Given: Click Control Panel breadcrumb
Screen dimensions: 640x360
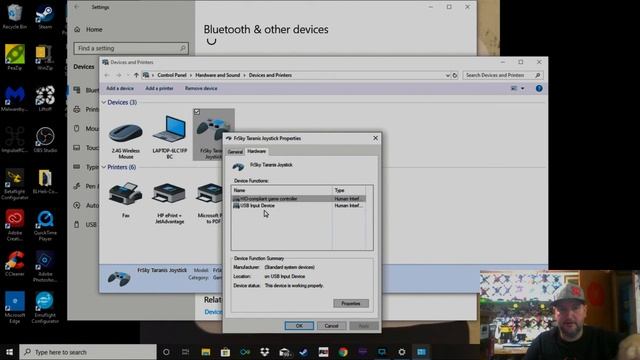Looking at the screenshot, I should (x=172, y=76).
